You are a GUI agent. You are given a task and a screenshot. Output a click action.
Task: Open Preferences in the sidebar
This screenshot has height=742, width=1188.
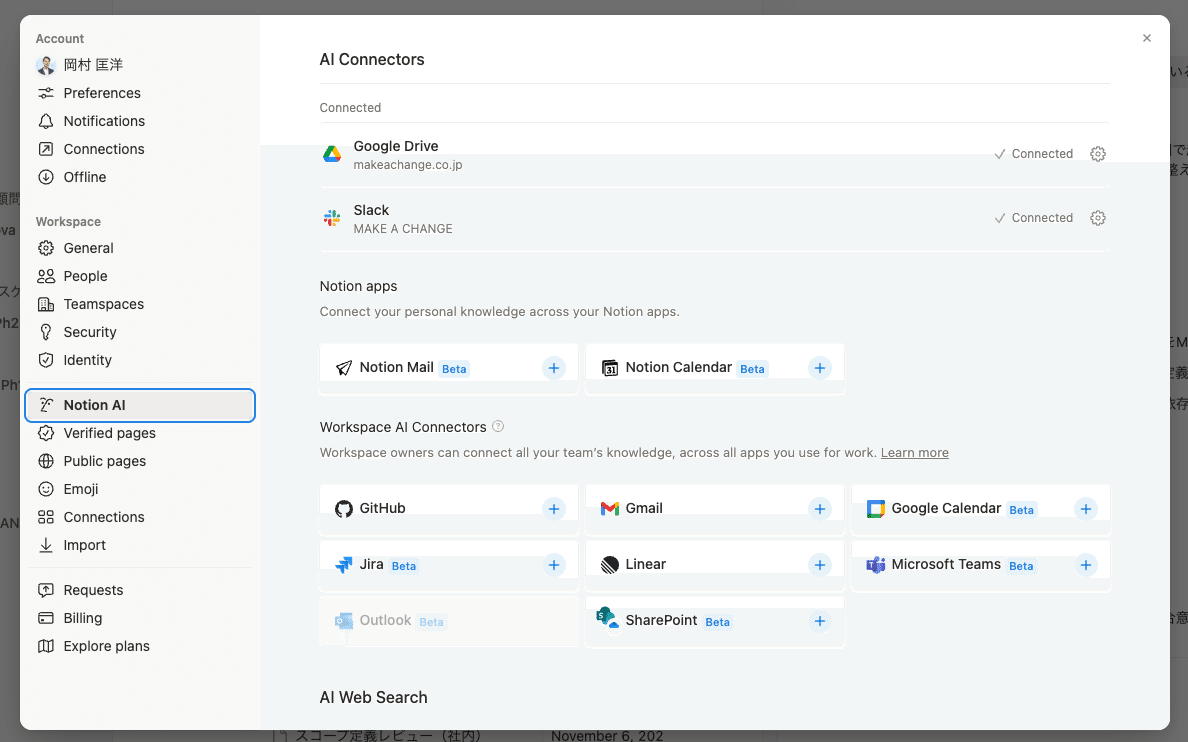coord(101,93)
